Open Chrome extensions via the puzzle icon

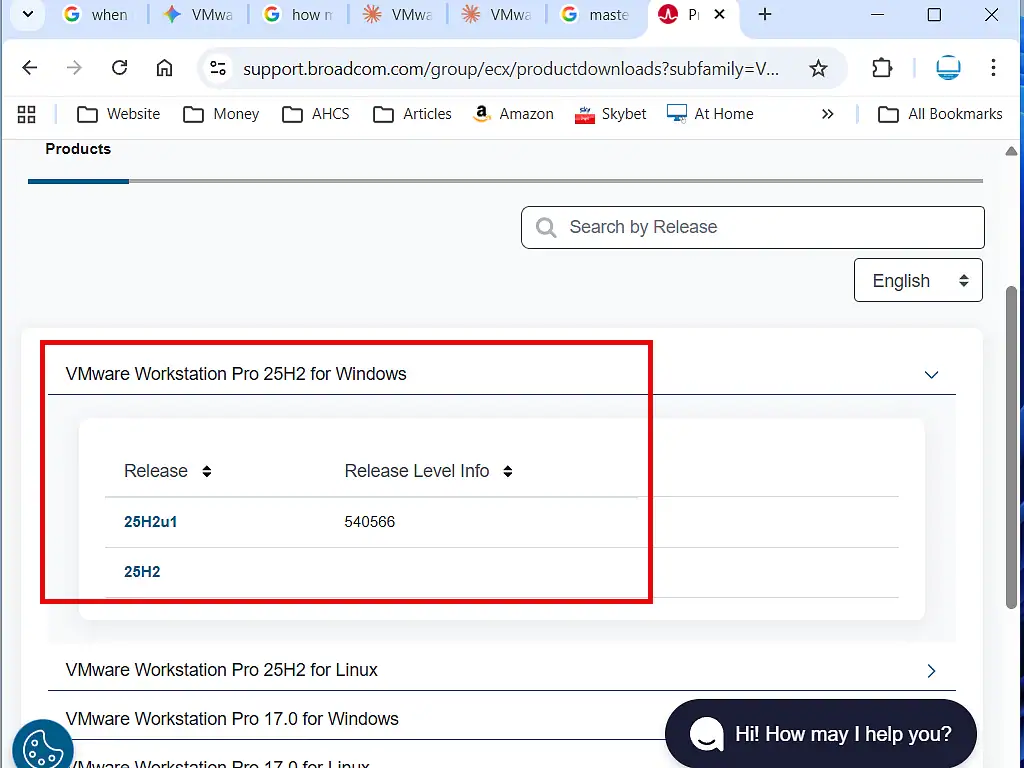881,67
